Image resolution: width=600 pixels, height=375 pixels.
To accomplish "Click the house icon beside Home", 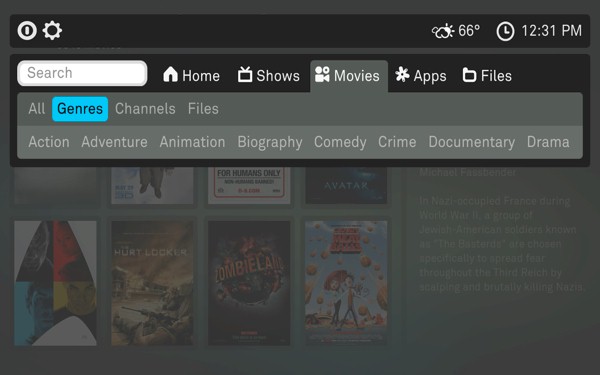I will (170, 74).
